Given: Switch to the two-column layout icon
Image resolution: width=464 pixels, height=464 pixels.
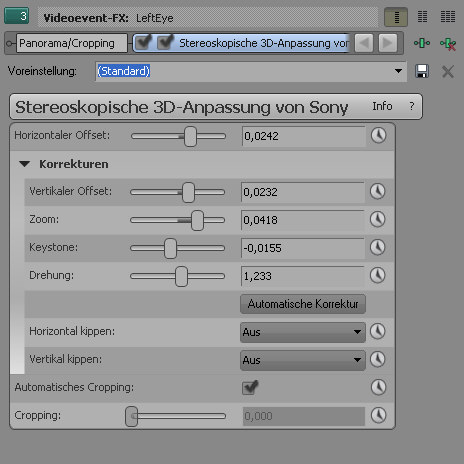Looking at the screenshot, I should [422, 17].
